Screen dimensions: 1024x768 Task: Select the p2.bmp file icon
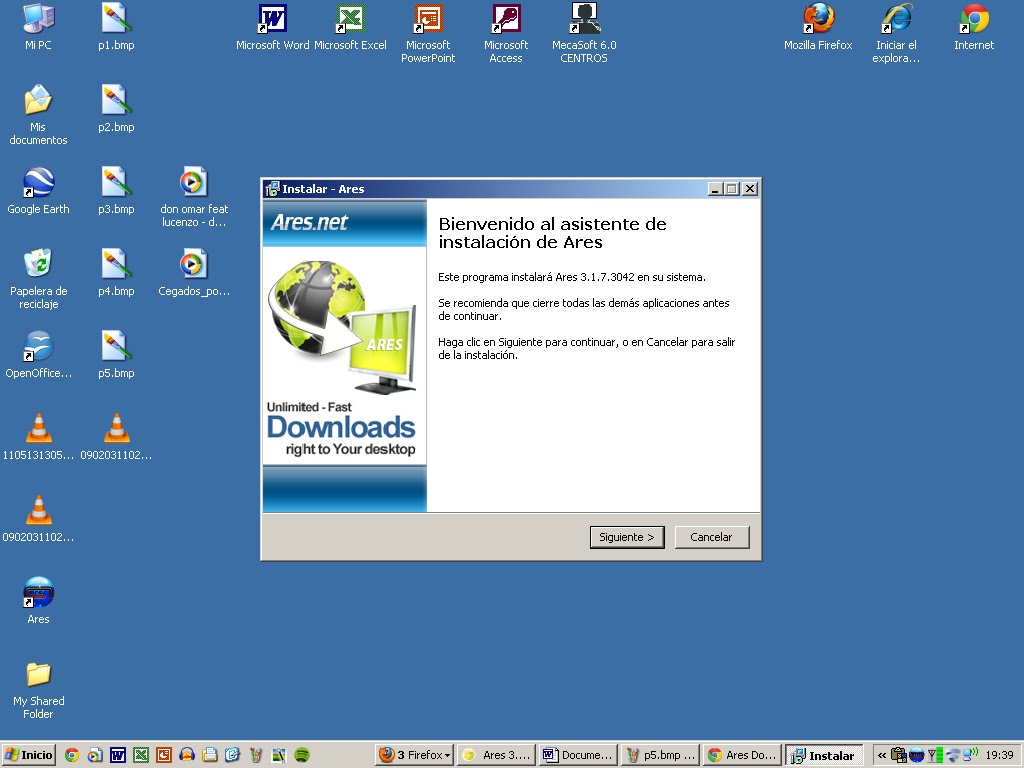click(x=116, y=109)
